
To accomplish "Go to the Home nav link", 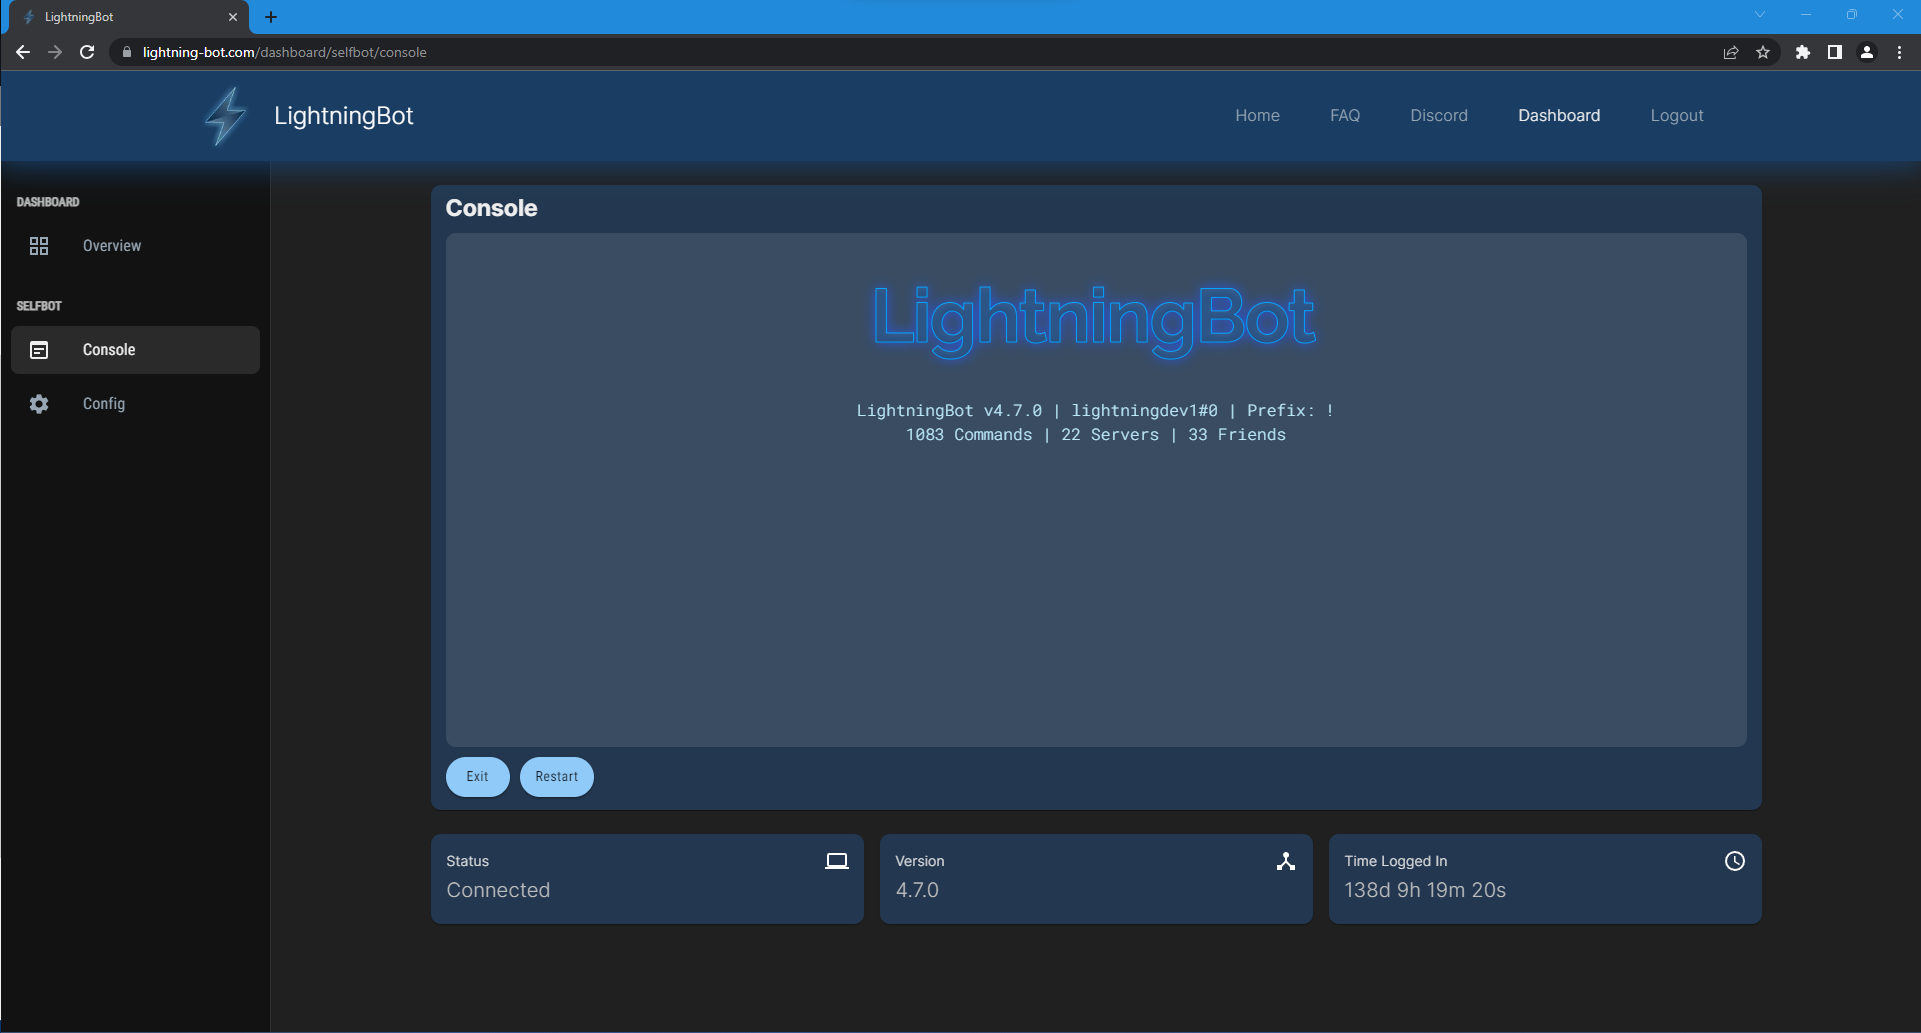I will (x=1257, y=116).
